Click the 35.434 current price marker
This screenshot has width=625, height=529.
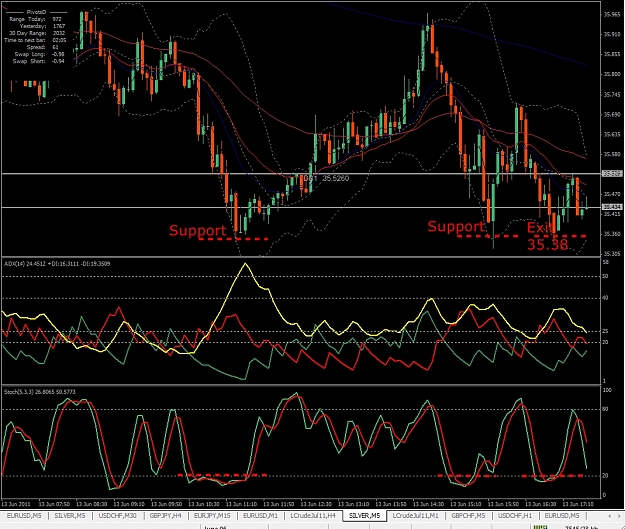coord(611,207)
